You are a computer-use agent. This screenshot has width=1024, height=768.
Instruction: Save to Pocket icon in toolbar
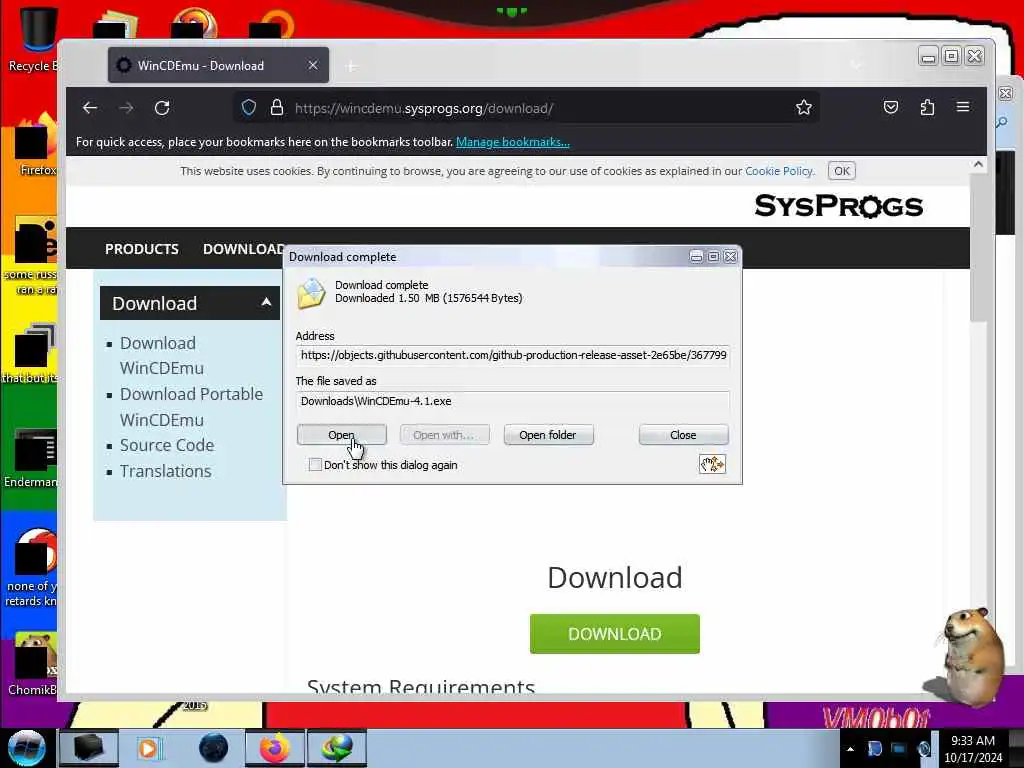891,107
